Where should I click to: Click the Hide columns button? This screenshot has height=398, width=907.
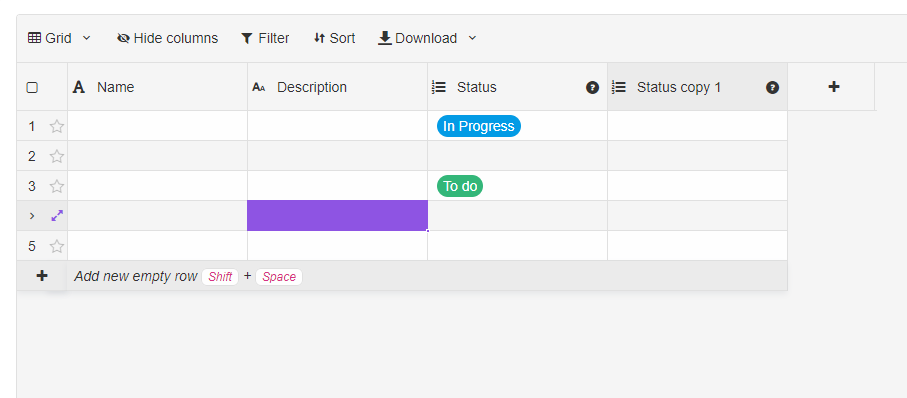click(167, 38)
